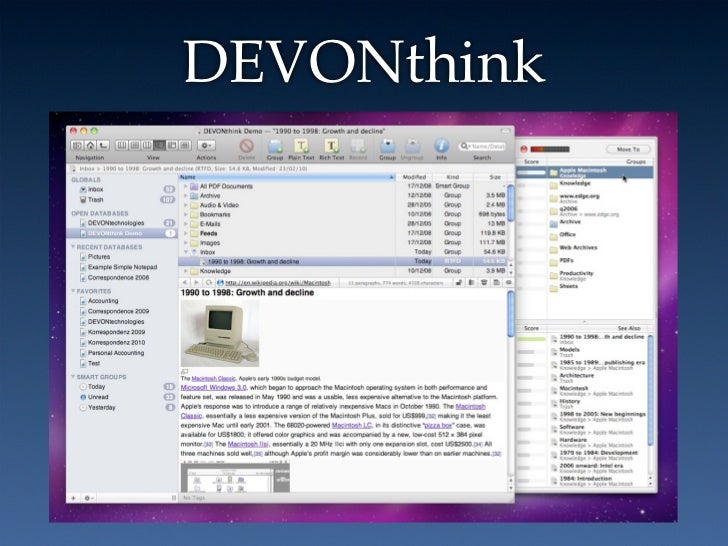Sort list by Name column header
728x546 pixels.
coord(287,177)
